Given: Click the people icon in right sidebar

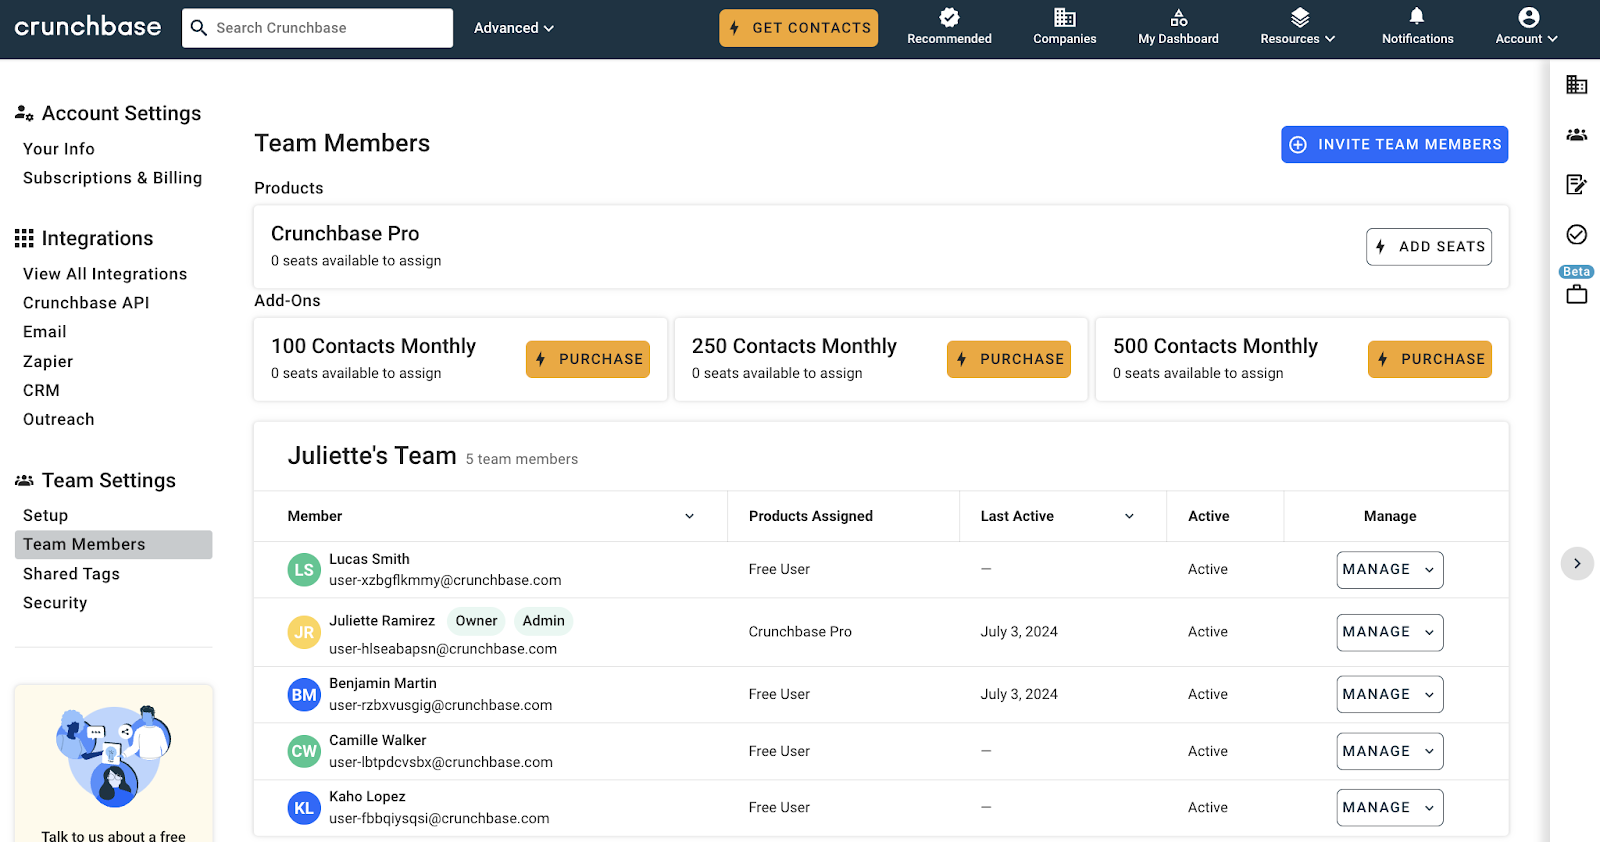Looking at the screenshot, I should click(x=1577, y=134).
